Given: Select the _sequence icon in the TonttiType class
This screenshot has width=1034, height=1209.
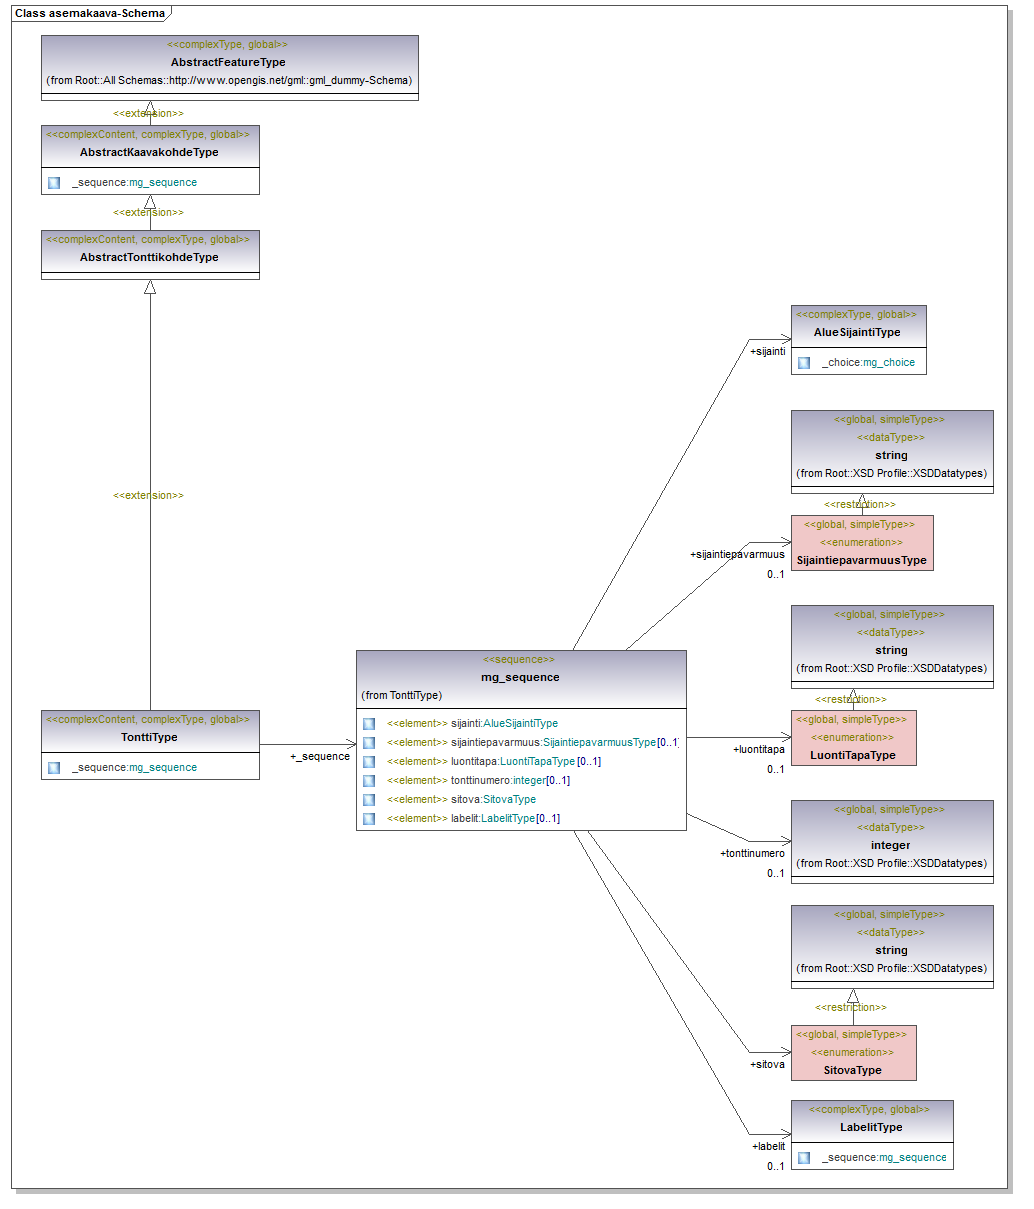Looking at the screenshot, I should click(x=54, y=768).
